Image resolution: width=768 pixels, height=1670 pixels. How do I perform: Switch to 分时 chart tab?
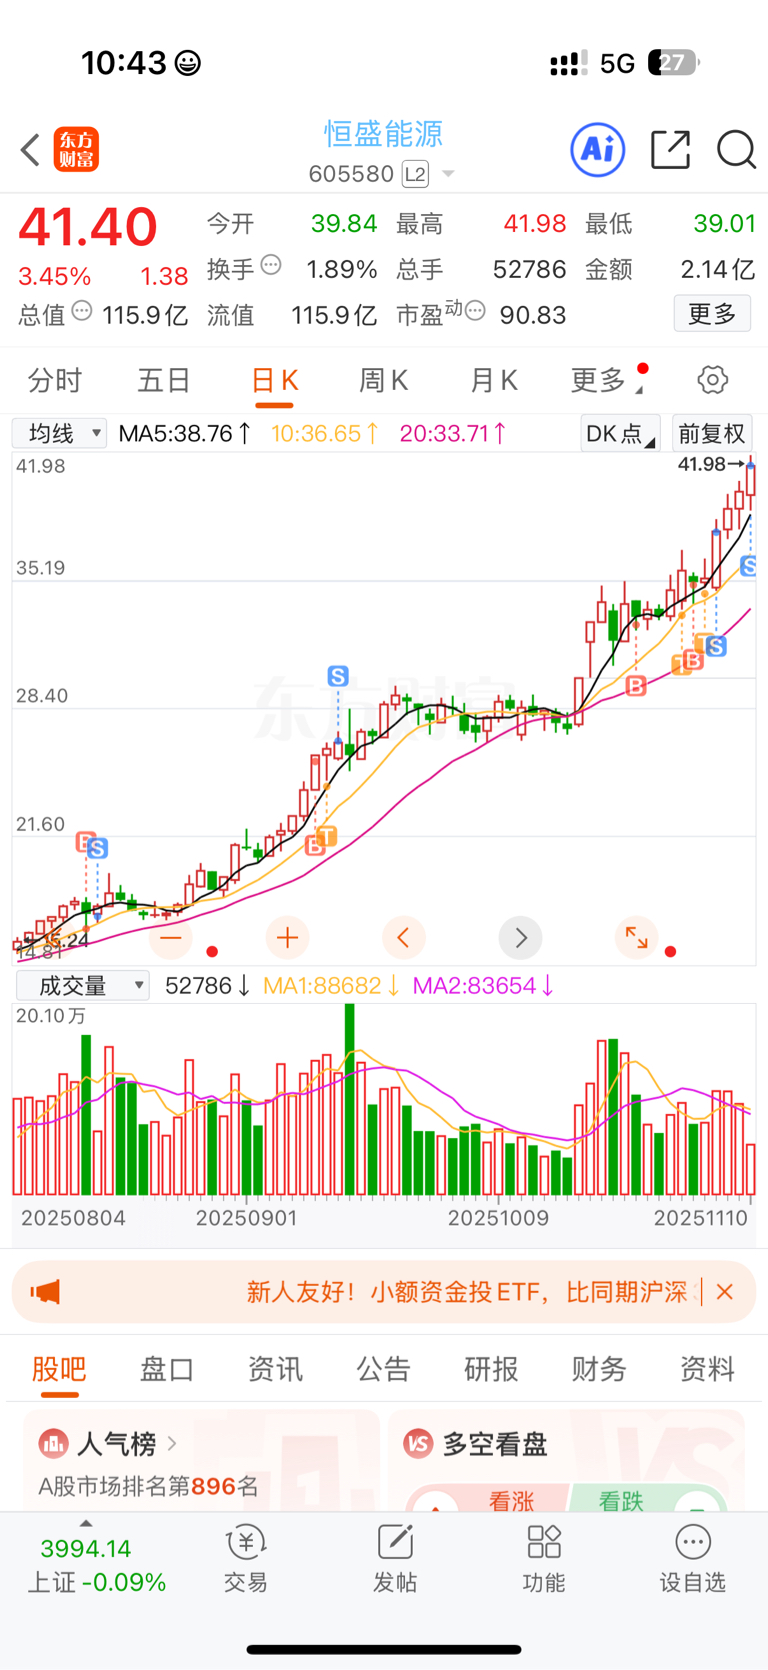coord(55,380)
